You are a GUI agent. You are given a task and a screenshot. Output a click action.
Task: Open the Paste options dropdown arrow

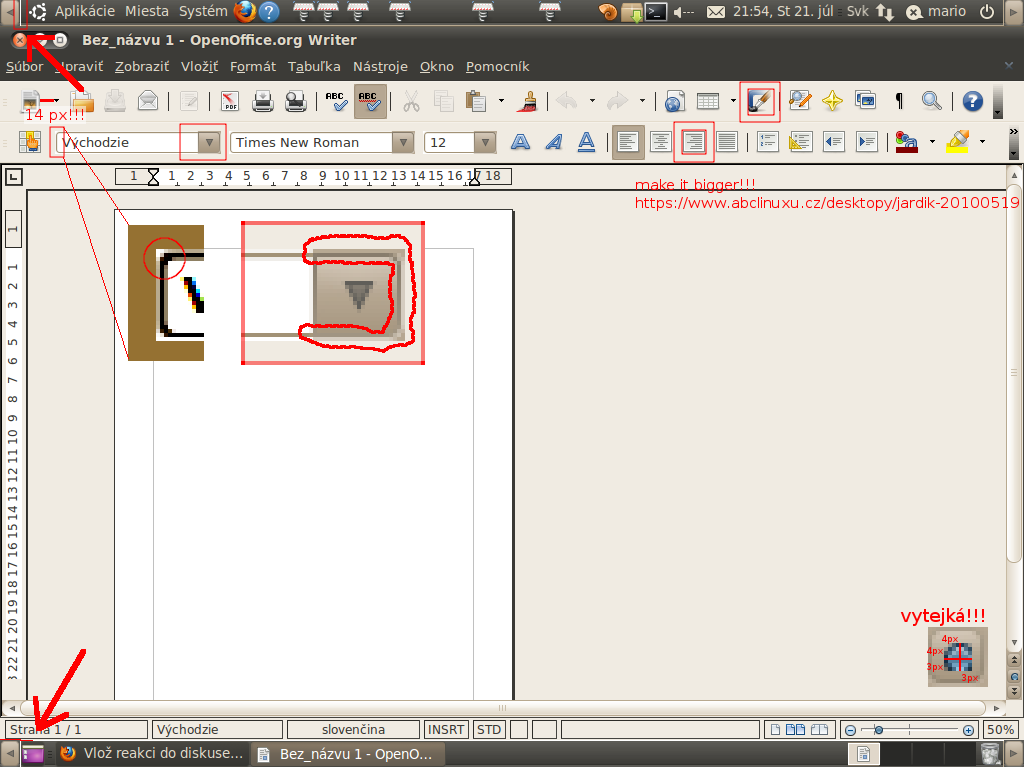click(x=501, y=101)
